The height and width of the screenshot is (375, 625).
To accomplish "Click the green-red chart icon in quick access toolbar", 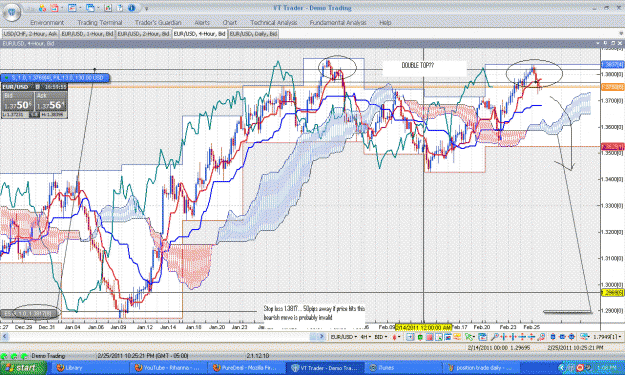I will [108, 8].
